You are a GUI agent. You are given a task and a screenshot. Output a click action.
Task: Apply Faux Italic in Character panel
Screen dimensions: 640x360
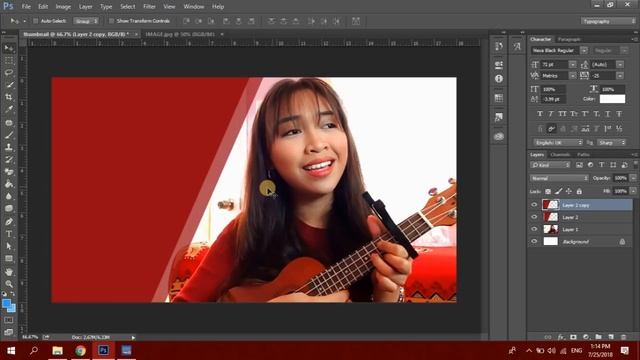click(x=551, y=114)
